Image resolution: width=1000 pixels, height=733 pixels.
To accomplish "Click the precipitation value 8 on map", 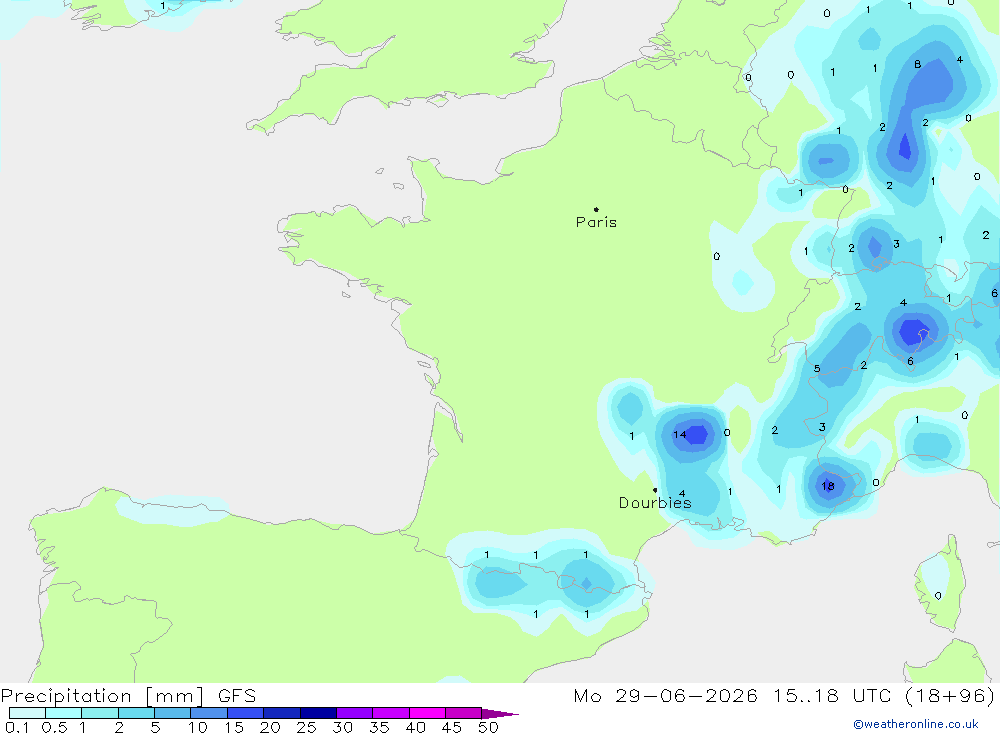I will tap(918, 64).
